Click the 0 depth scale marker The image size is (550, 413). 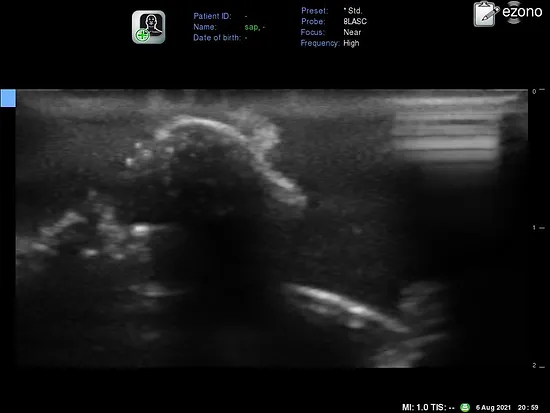[538, 91]
